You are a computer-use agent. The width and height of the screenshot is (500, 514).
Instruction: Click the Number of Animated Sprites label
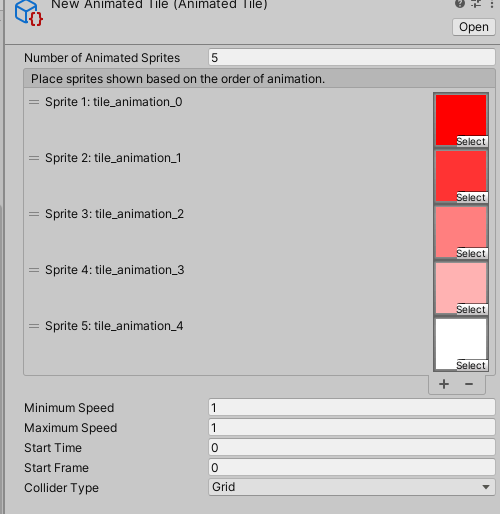tap(102, 58)
